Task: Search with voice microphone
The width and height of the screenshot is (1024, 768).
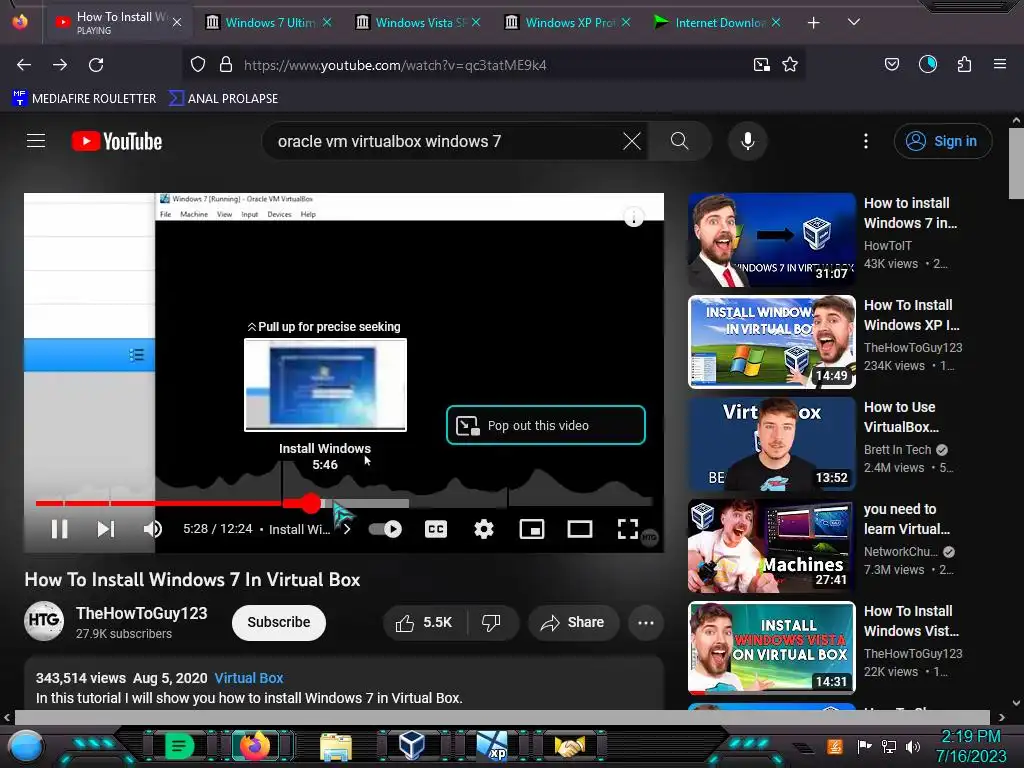Action: point(748,141)
